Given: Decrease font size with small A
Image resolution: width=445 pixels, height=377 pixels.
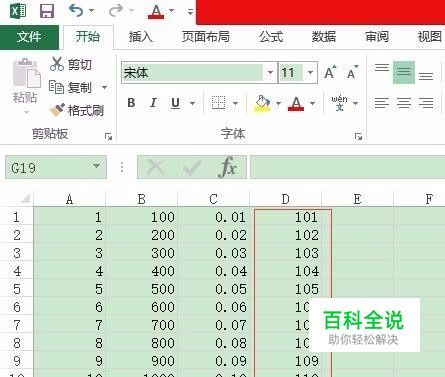Looking at the screenshot, I should tap(352, 72).
